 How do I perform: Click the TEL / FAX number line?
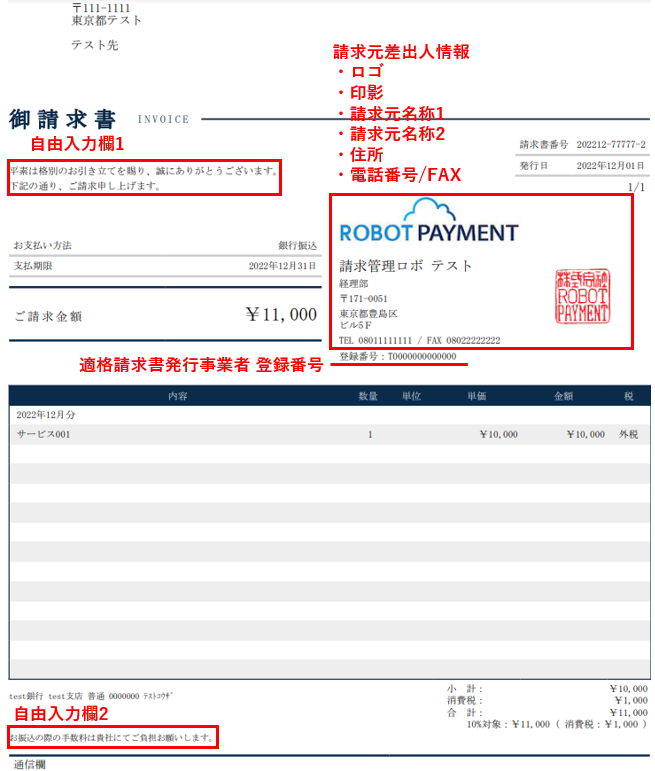(420, 340)
